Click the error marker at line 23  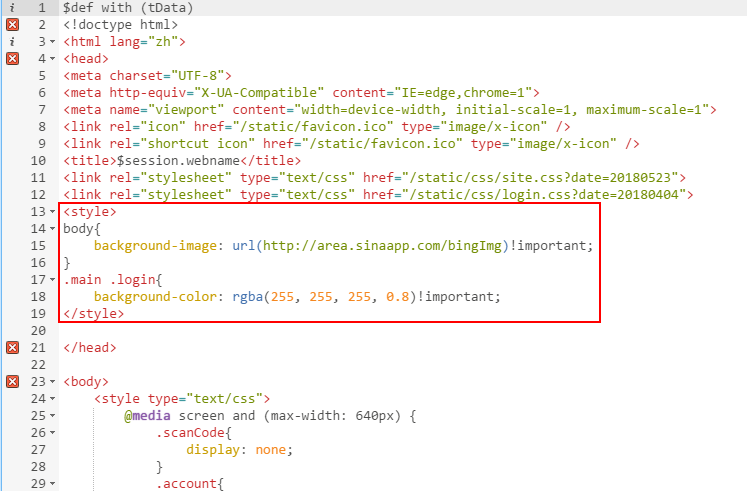[x=12, y=381]
